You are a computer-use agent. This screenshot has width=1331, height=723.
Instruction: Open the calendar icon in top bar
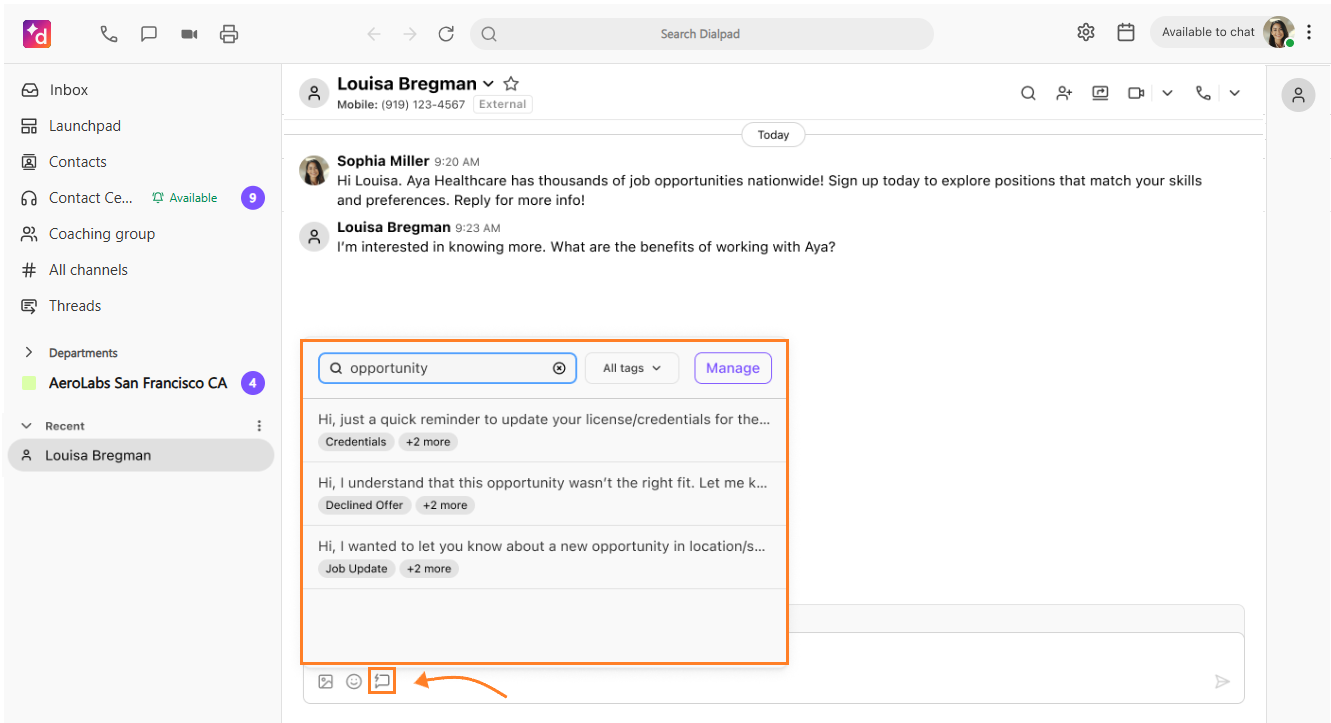tap(1126, 32)
